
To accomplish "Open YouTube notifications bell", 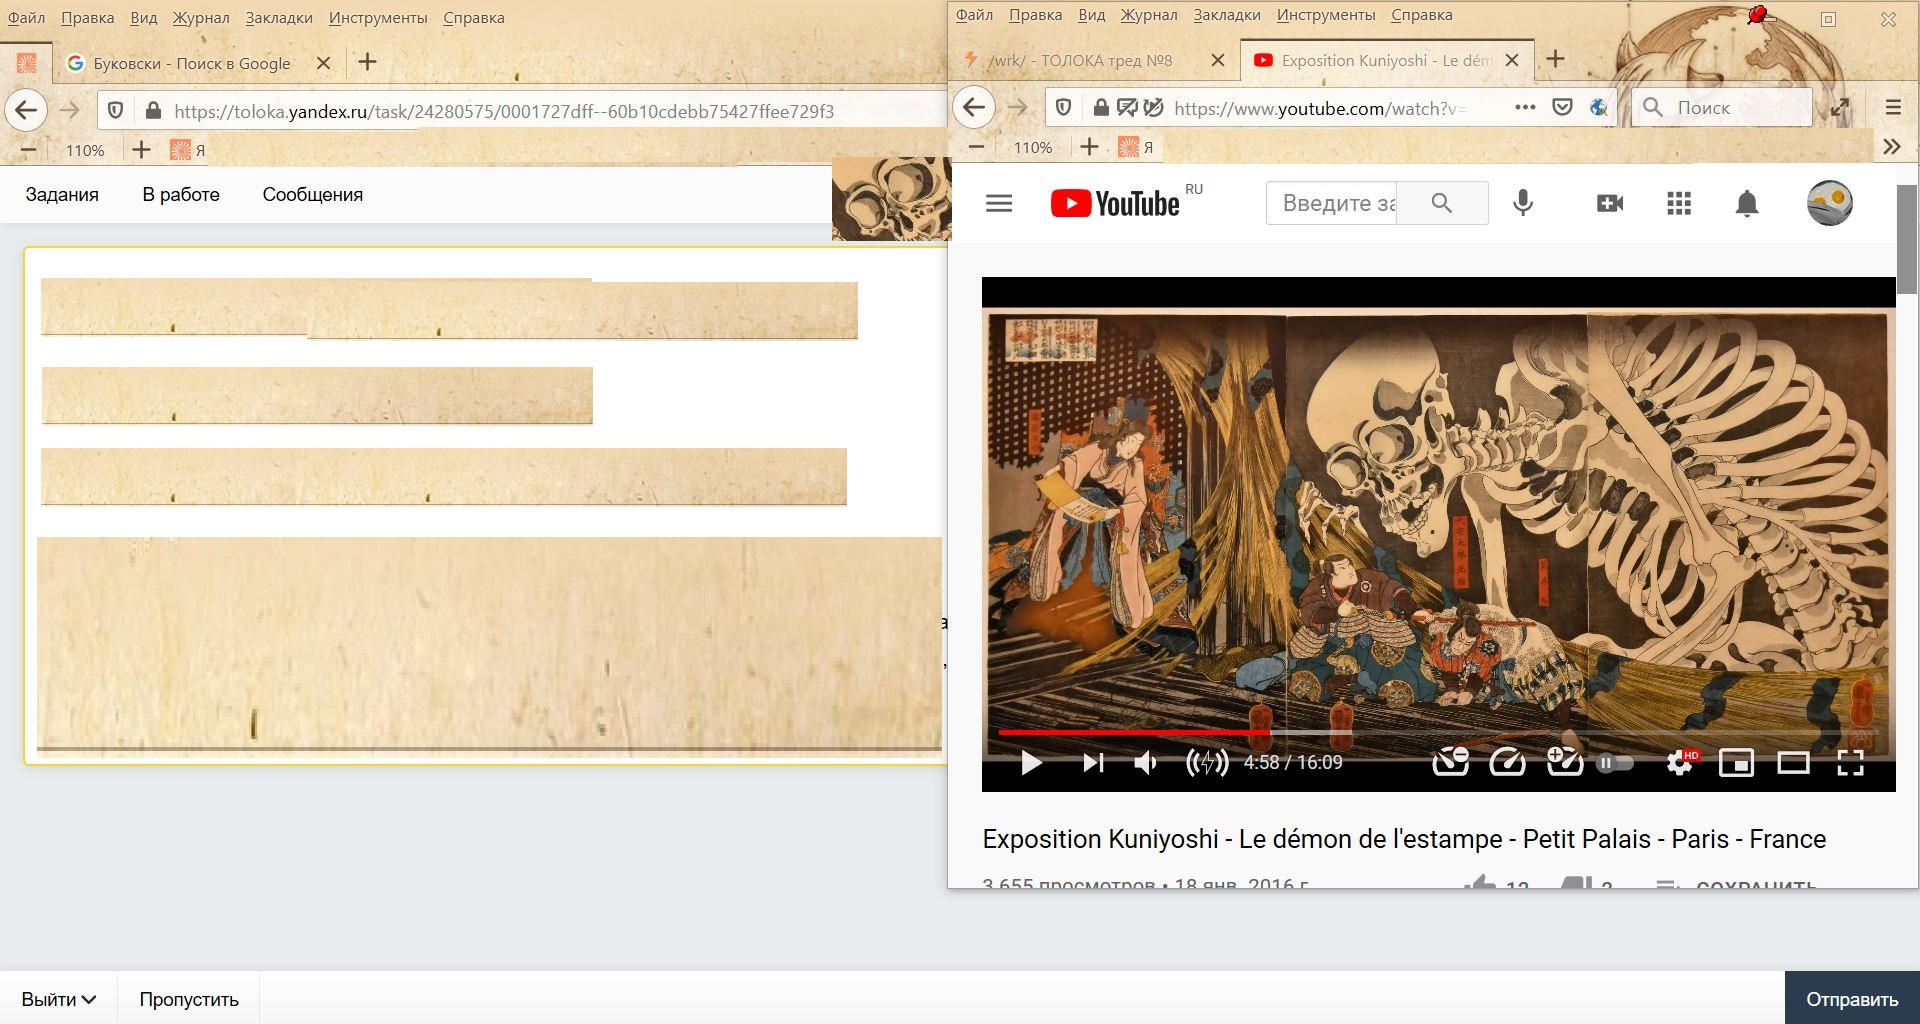I will pyautogui.click(x=1747, y=204).
